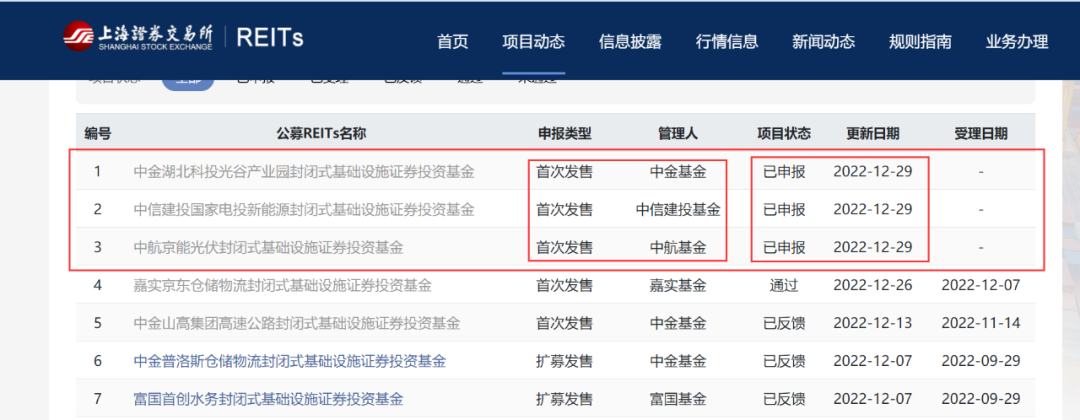Click row number 4 cell
This screenshot has height=420, width=1080.
(98, 285)
